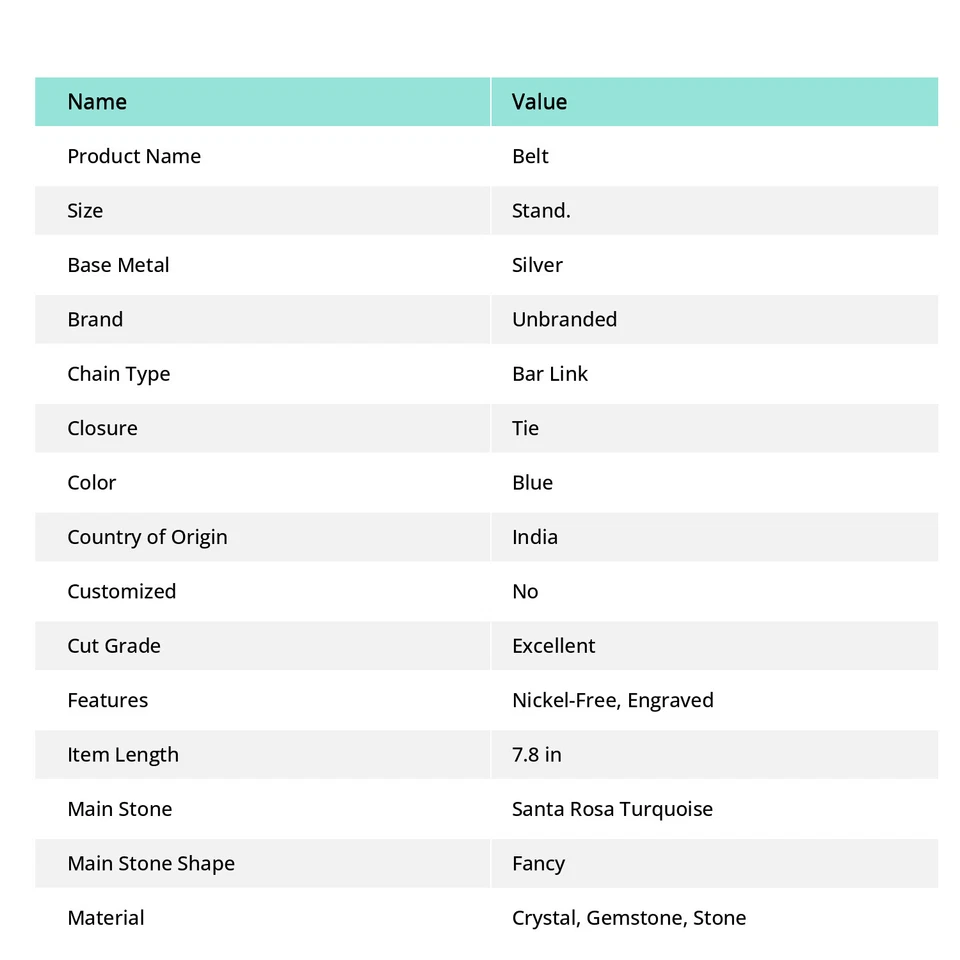Select the Country of Origin label

tap(147, 537)
